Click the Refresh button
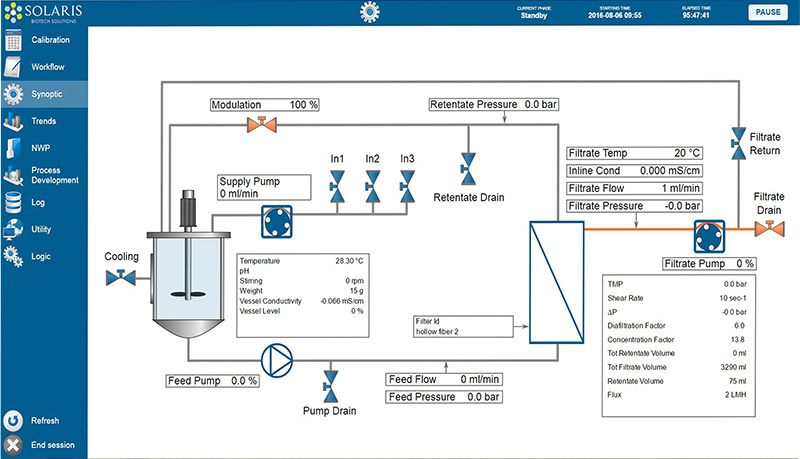 point(44,421)
